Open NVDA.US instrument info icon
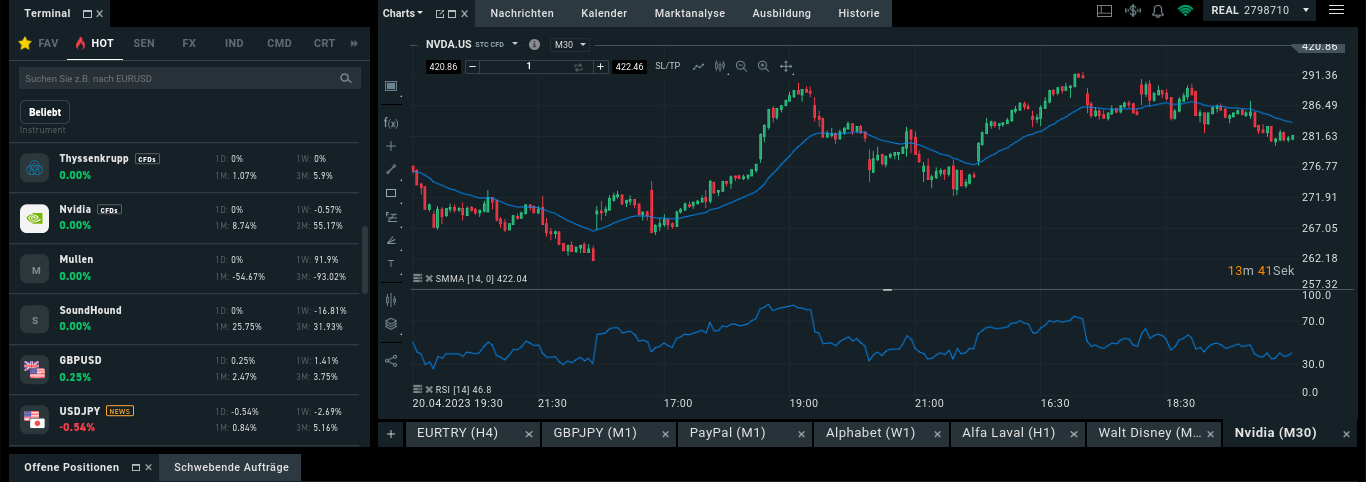 click(534, 45)
